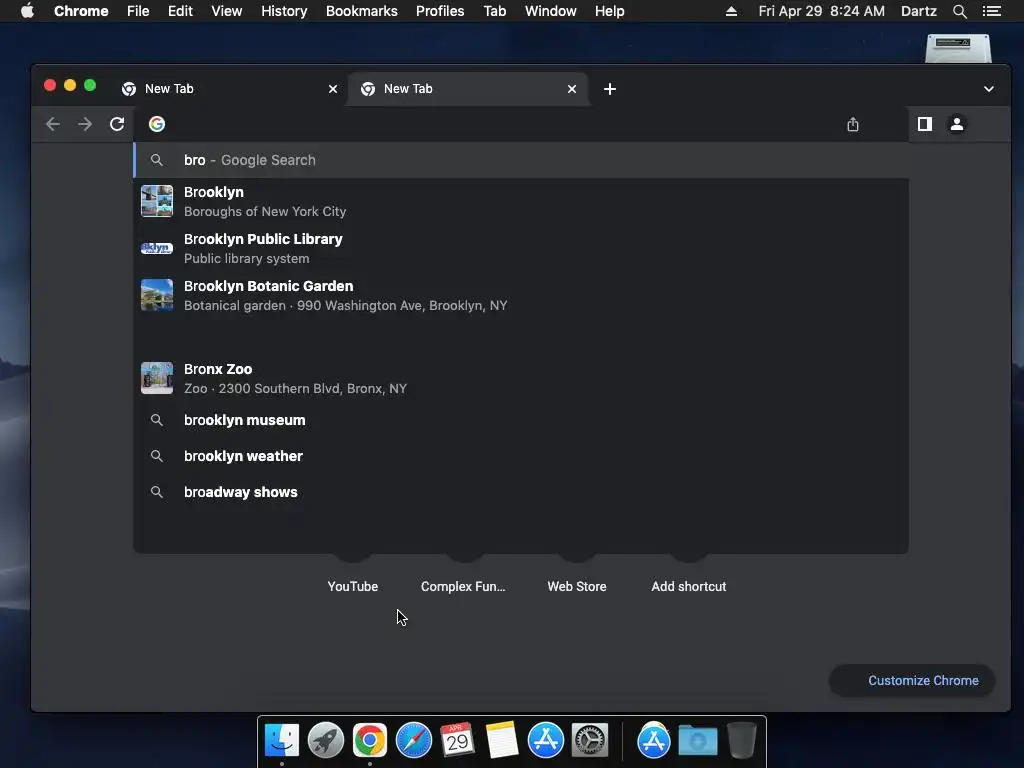Choose the 'broadway shows' search suggestion

[x=521, y=492]
